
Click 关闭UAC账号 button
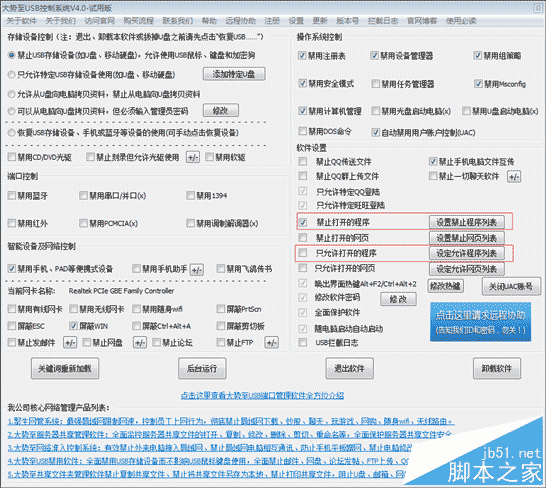[511, 286]
